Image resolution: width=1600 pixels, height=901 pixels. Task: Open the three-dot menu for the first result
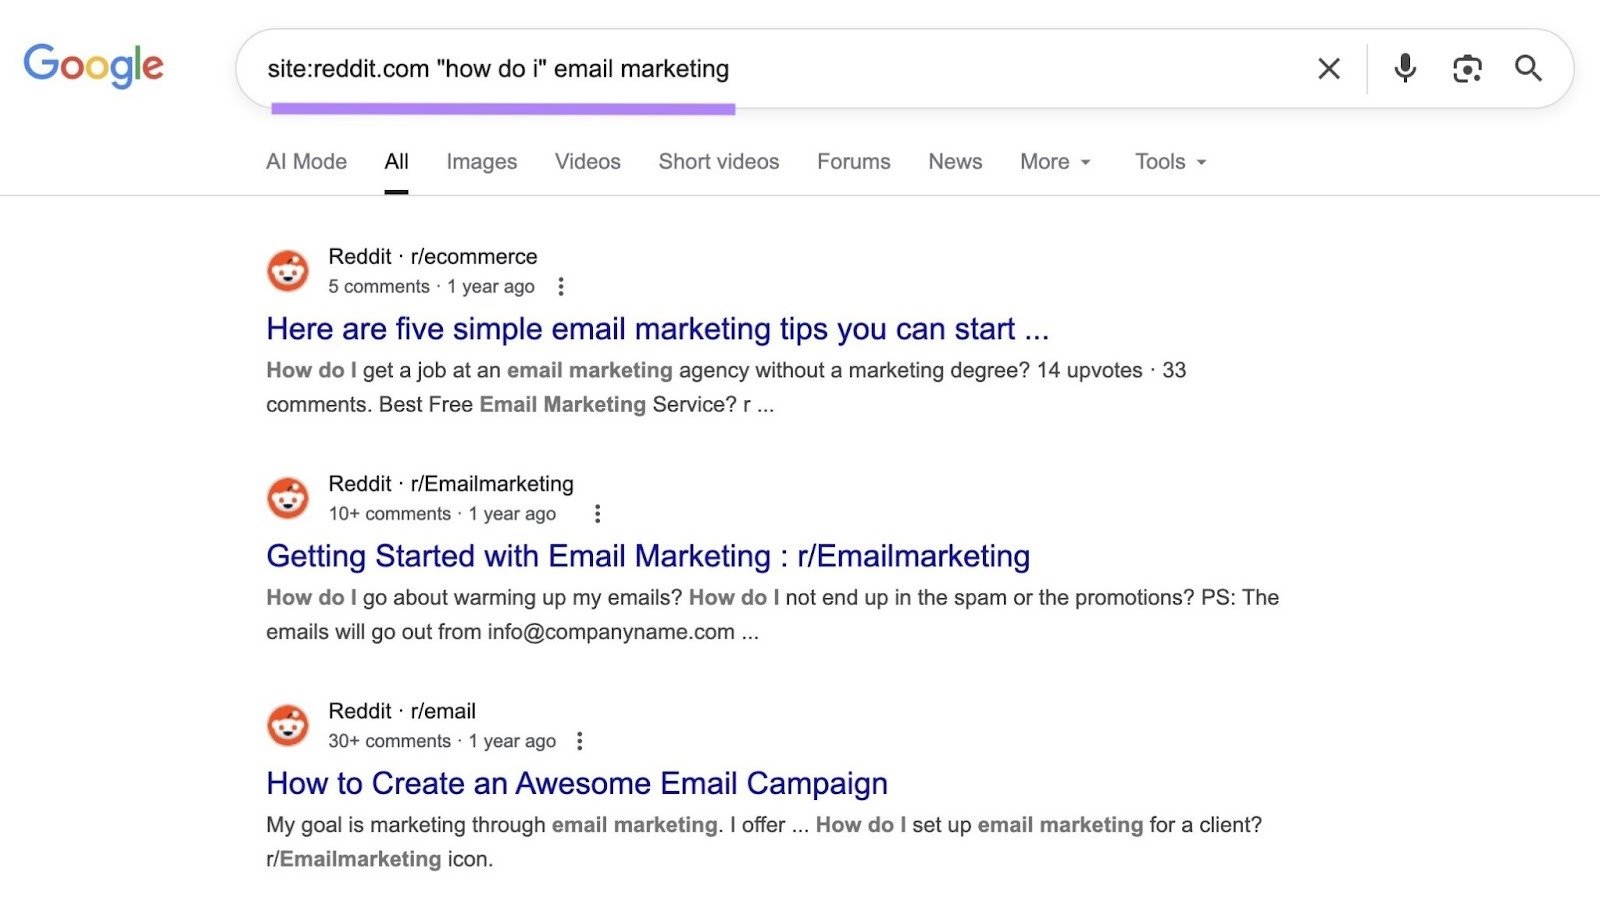(x=561, y=286)
